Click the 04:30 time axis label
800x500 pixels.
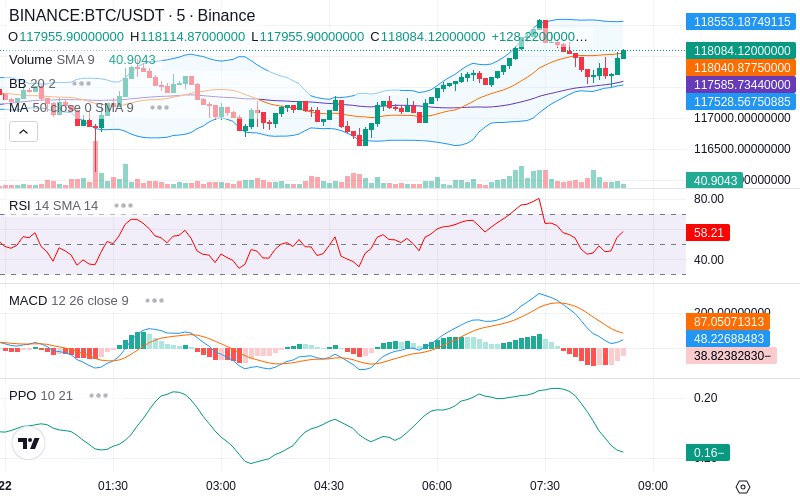[329, 486]
